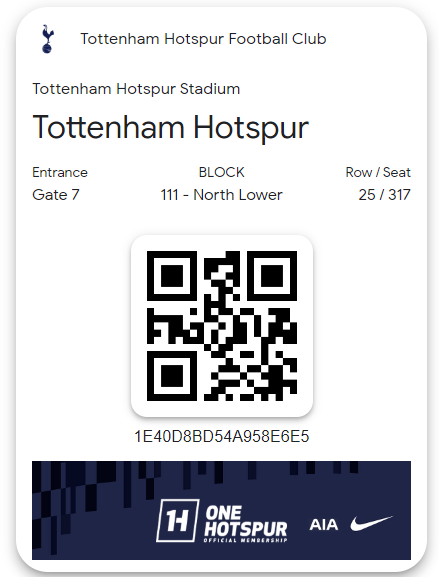This screenshot has width=439, height=577.
Task: Click the 111 - North Lower block value
Action: [222, 195]
